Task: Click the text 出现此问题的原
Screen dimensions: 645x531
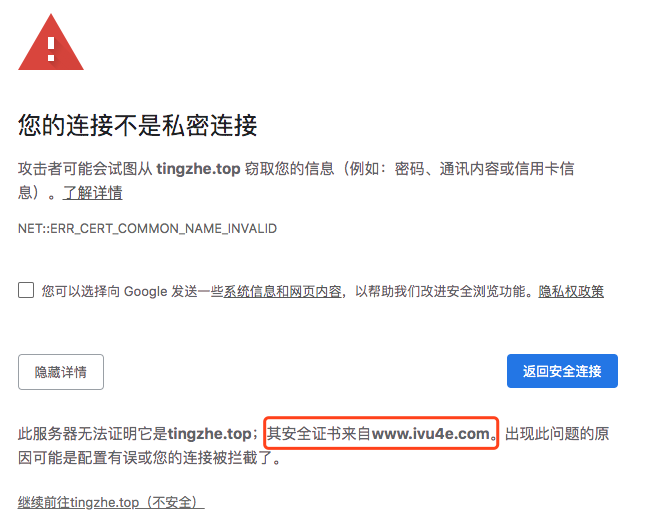Action: coord(557,434)
